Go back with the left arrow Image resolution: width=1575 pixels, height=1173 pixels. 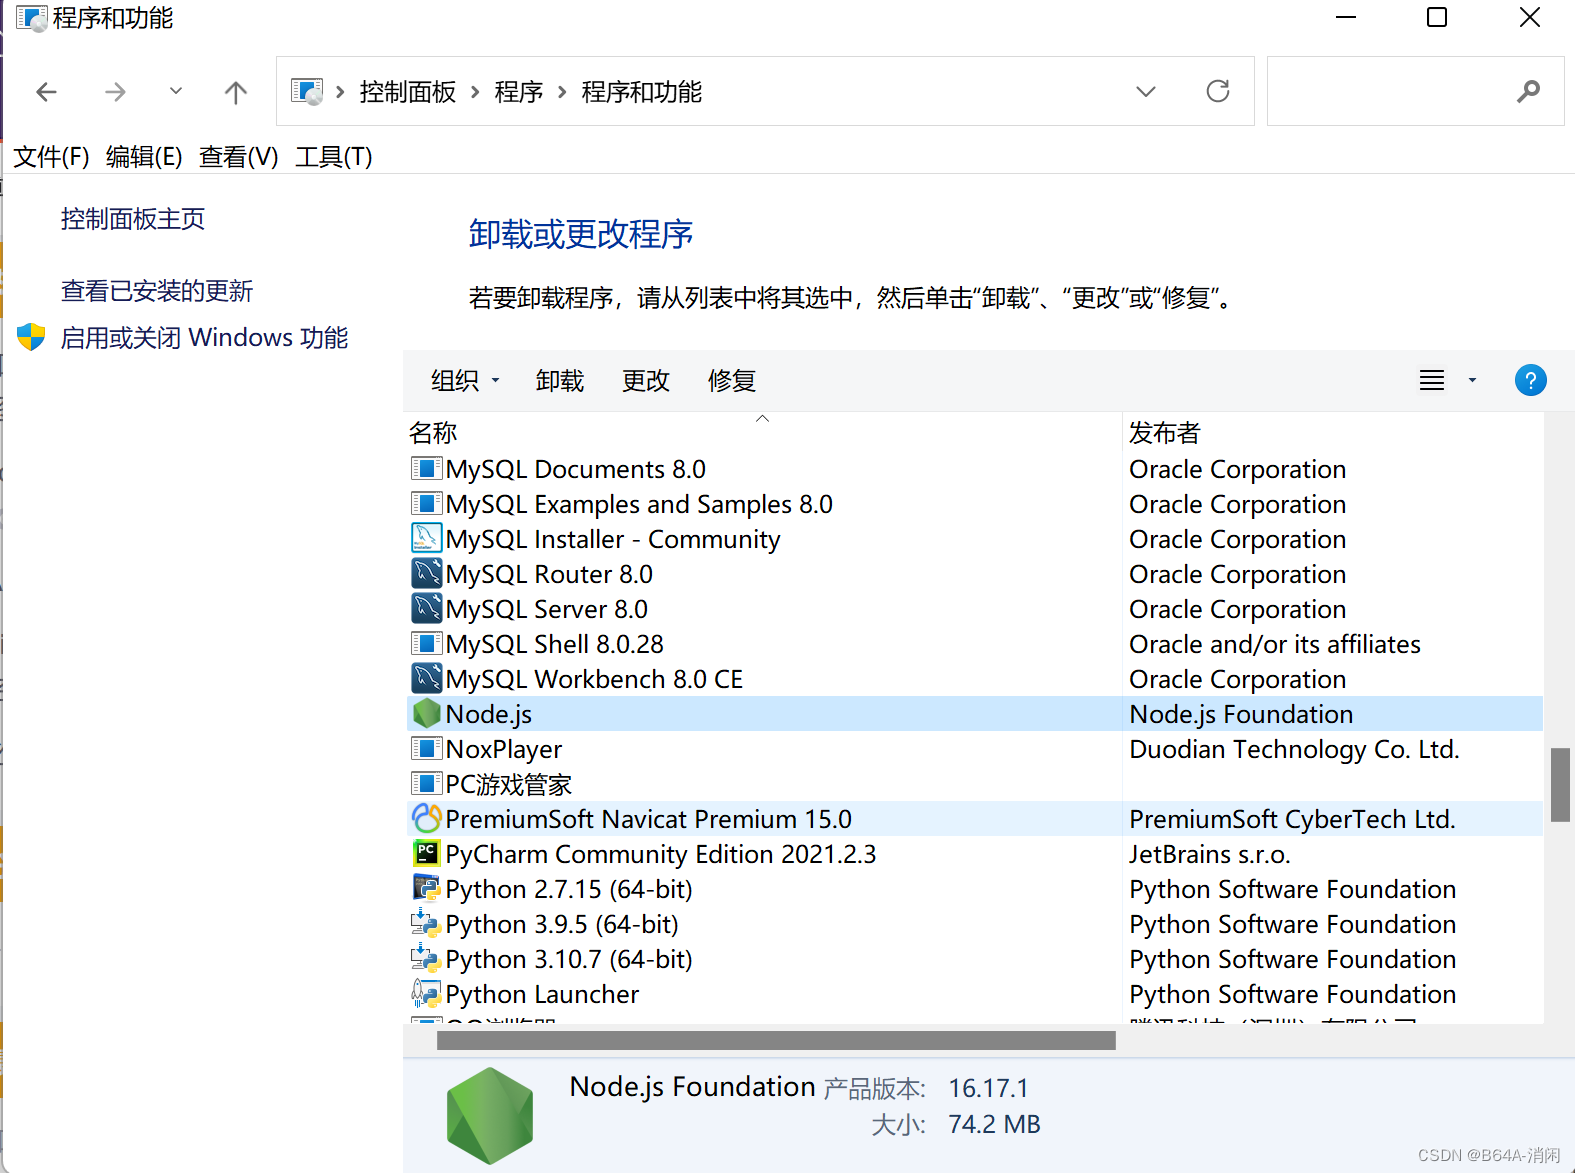point(47,92)
